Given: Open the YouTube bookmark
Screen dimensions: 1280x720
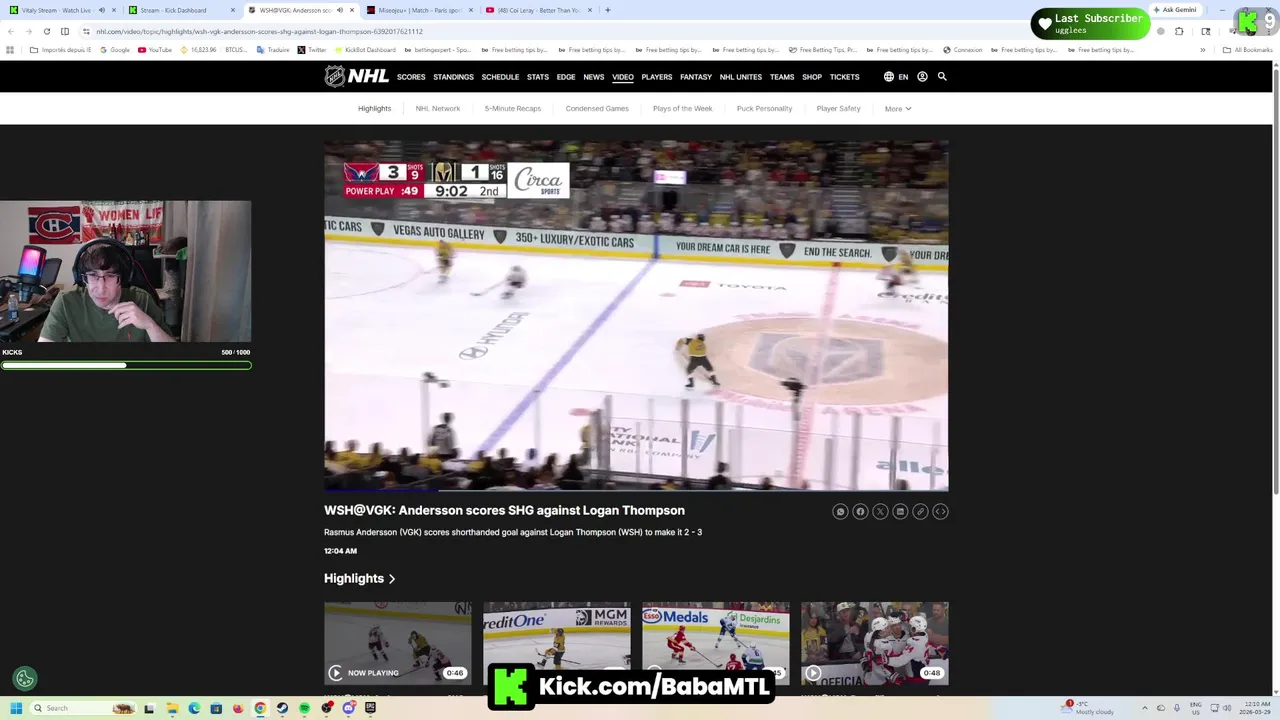Looking at the screenshot, I should pyautogui.click(x=155, y=49).
